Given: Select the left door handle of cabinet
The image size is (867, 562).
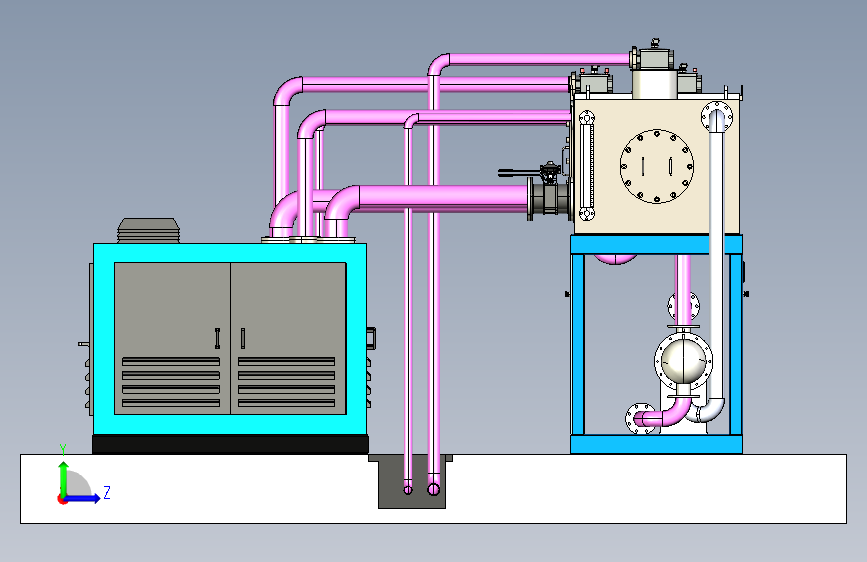Looking at the screenshot, I should 218,339.
